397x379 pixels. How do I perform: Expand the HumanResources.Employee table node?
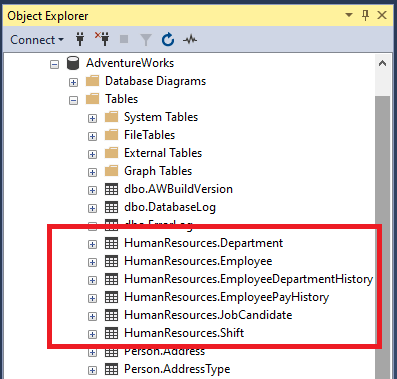[x=92, y=262]
